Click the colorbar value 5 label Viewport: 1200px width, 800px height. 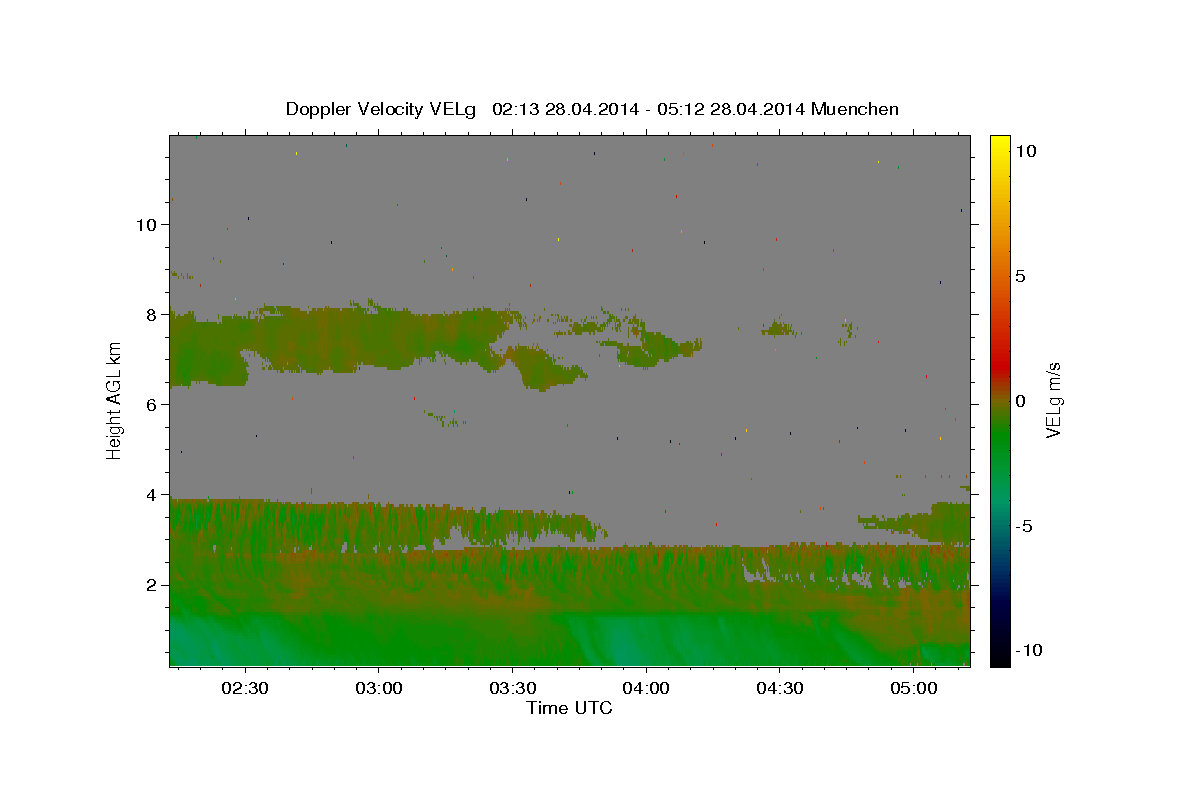point(1020,276)
